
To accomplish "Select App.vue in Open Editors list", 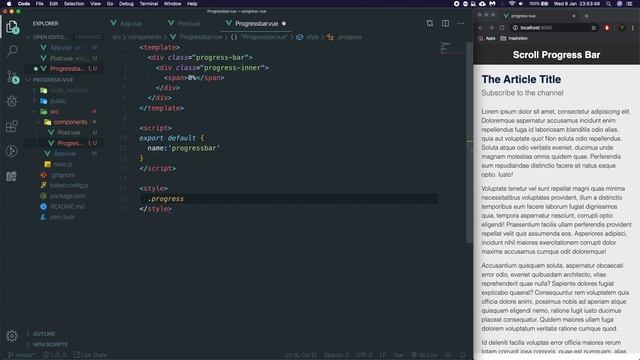I will coord(65,48).
